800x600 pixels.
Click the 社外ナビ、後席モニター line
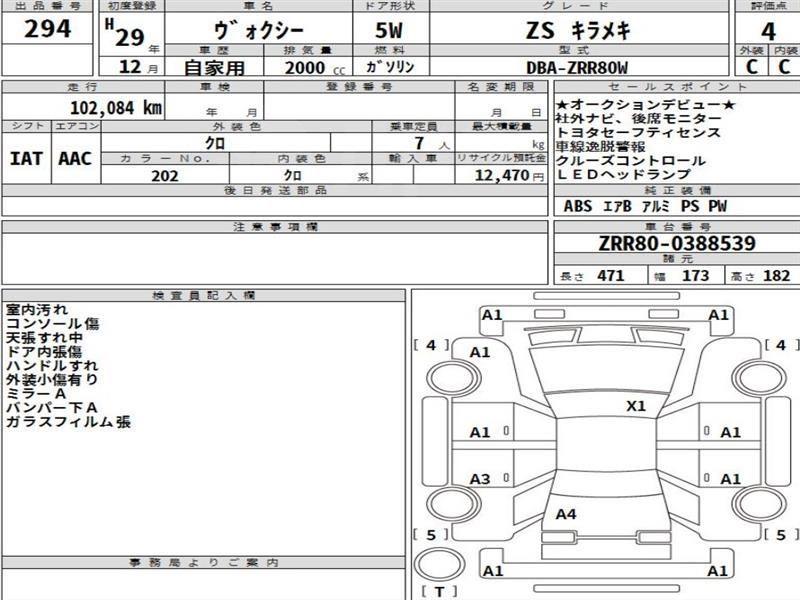[x=638, y=118]
